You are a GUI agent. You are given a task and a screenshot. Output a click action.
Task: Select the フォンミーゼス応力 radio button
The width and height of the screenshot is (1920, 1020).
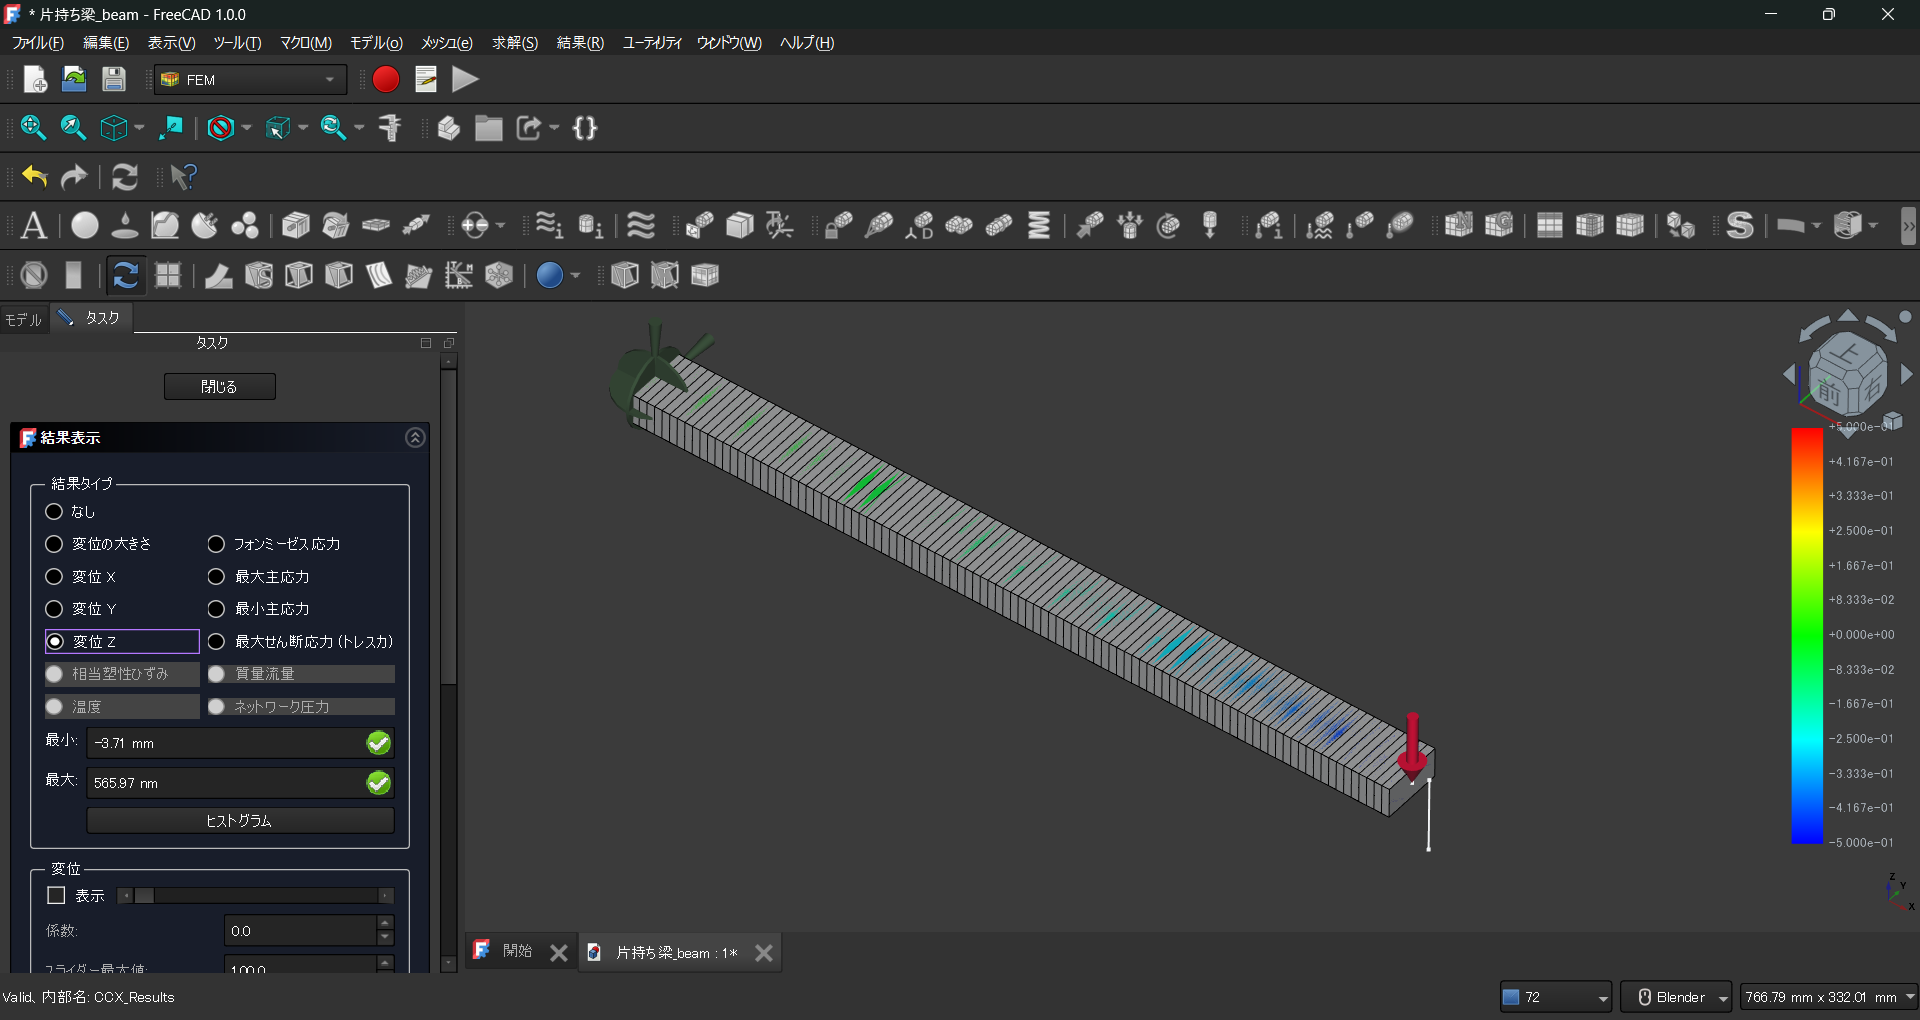[216, 544]
